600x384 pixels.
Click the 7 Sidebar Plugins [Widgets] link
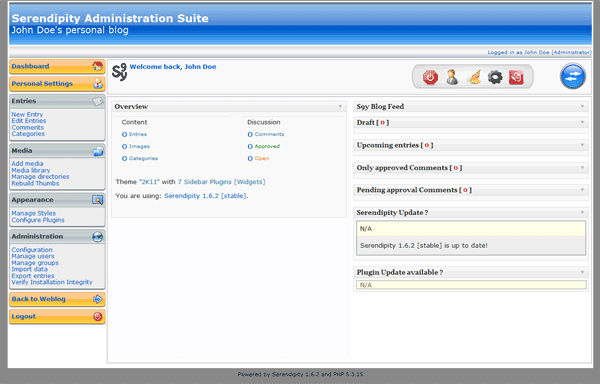click(x=221, y=182)
